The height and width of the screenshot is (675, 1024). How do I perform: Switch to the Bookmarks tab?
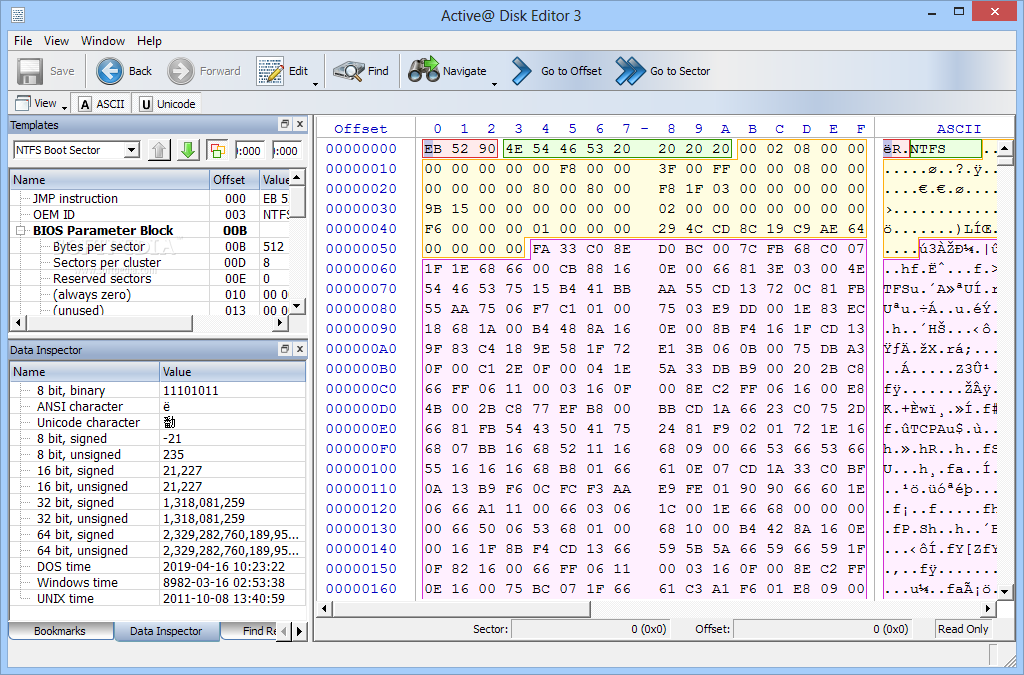tap(59, 631)
